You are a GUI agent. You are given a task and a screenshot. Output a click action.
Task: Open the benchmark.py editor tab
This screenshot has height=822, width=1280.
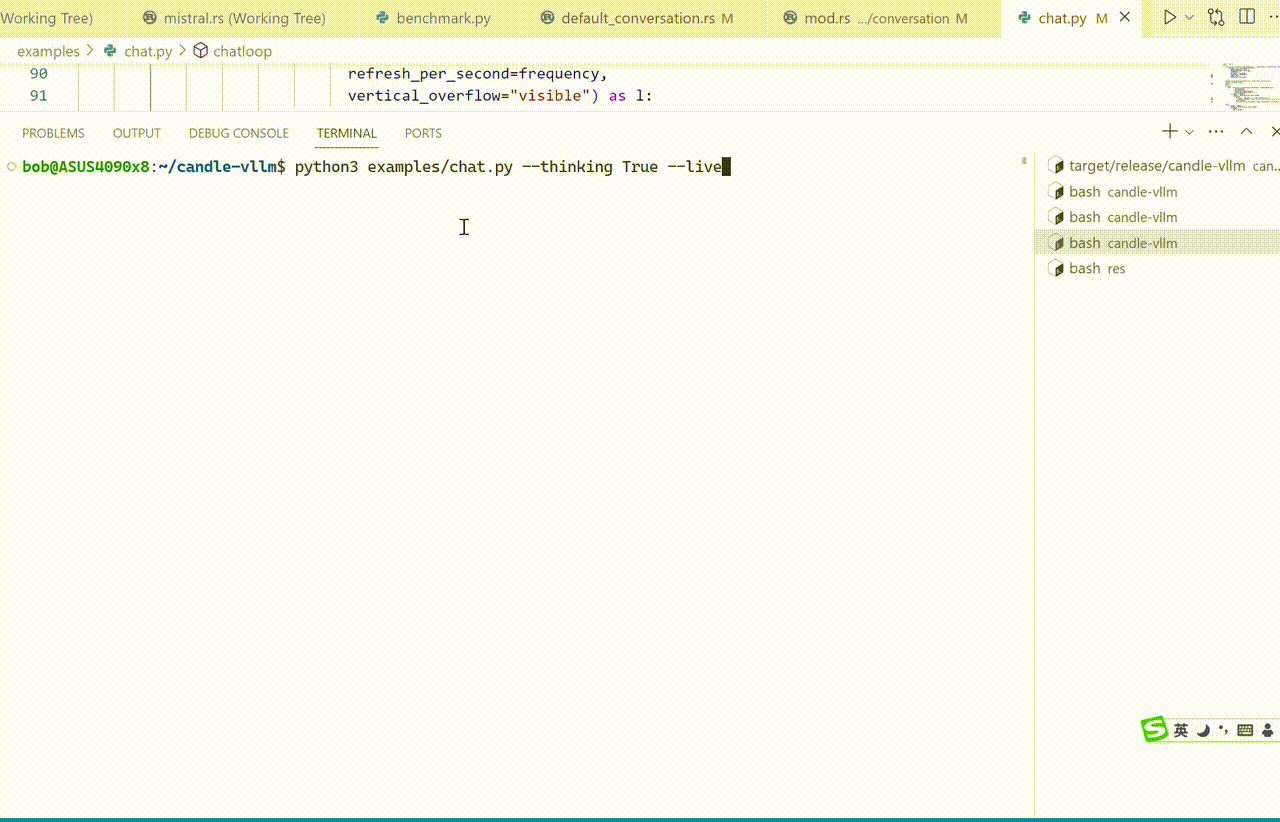tap(442, 18)
